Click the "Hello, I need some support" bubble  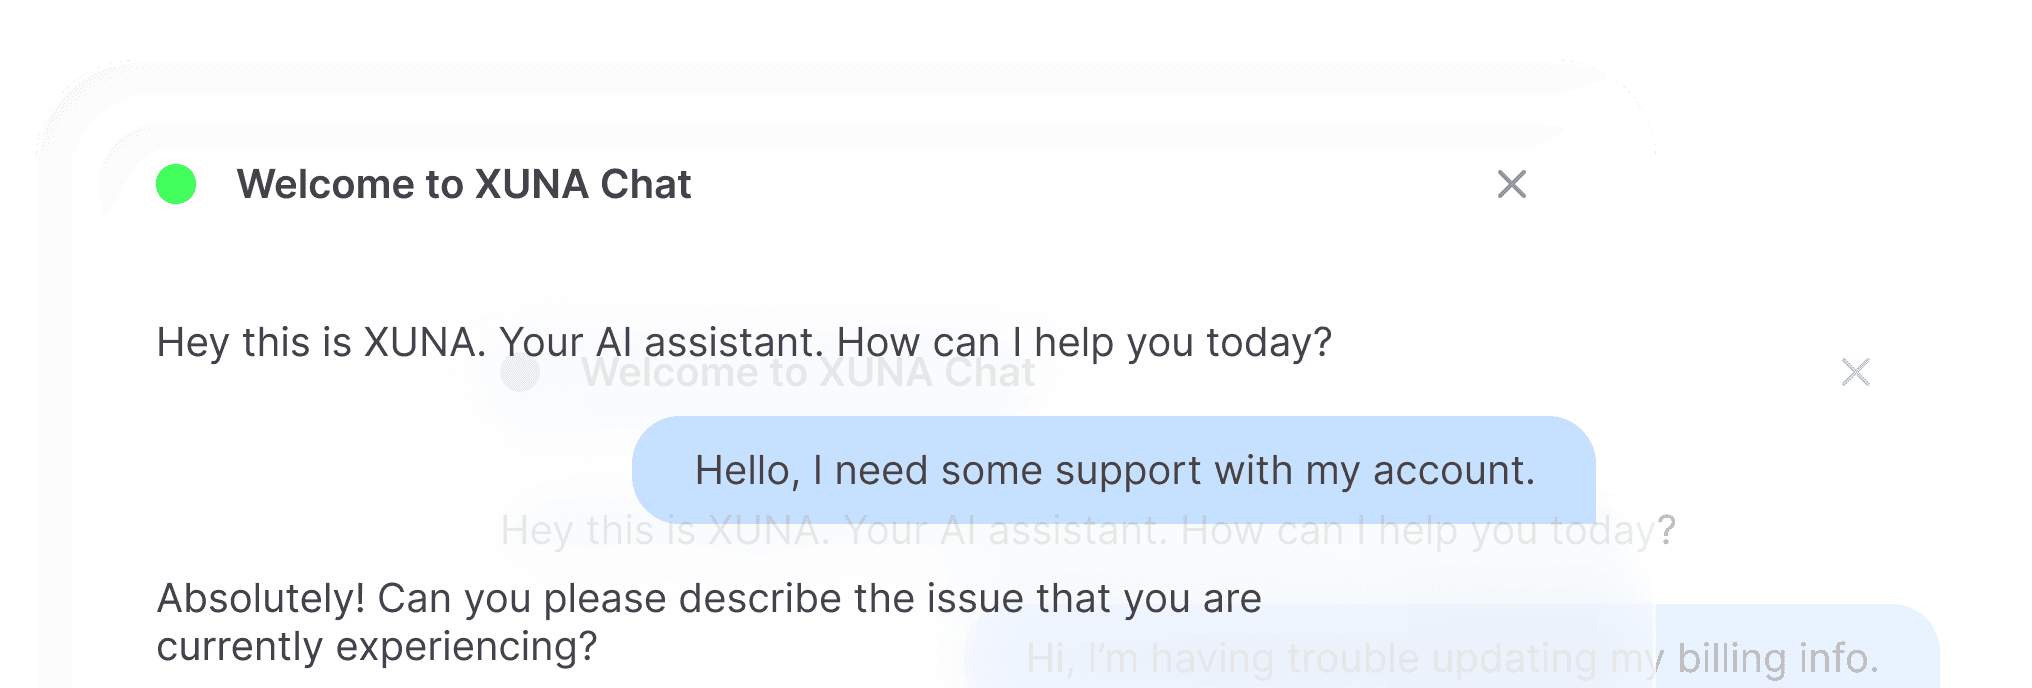1113,470
